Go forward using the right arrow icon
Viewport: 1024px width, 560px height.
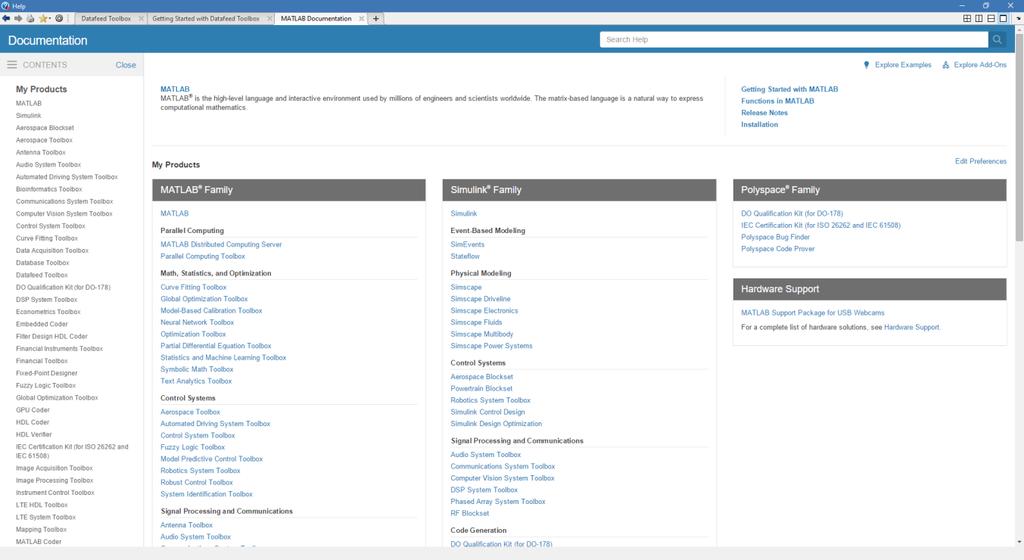[x=18, y=18]
